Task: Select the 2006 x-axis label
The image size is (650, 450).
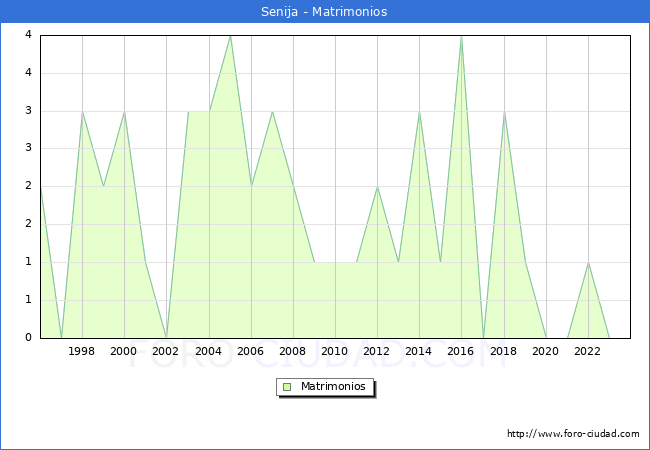Action: tap(250, 351)
